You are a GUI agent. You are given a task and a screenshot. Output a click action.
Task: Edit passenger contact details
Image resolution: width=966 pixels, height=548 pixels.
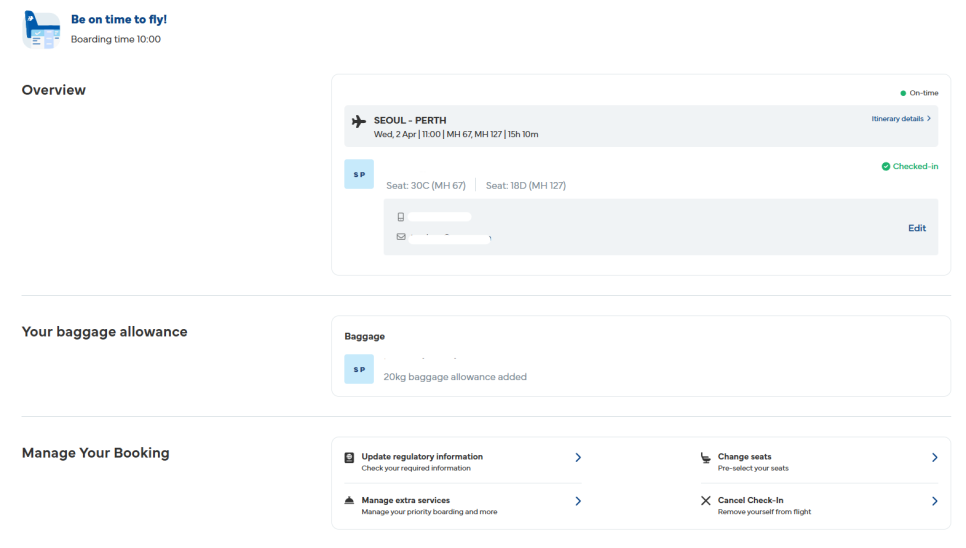[917, 228]
